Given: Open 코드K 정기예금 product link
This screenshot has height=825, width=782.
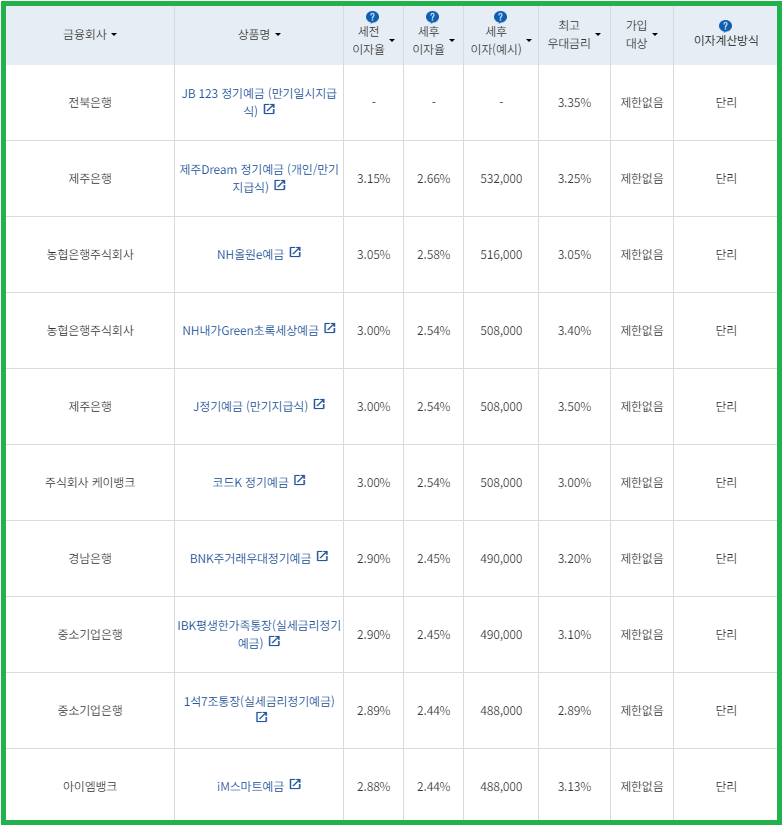Looking at the screenshot, I should click(x=250, y=482).
